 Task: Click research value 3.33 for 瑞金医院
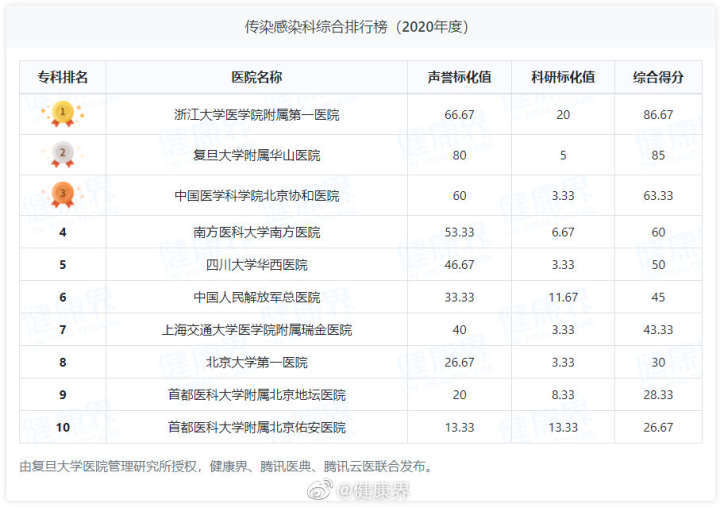pos(563,330)
